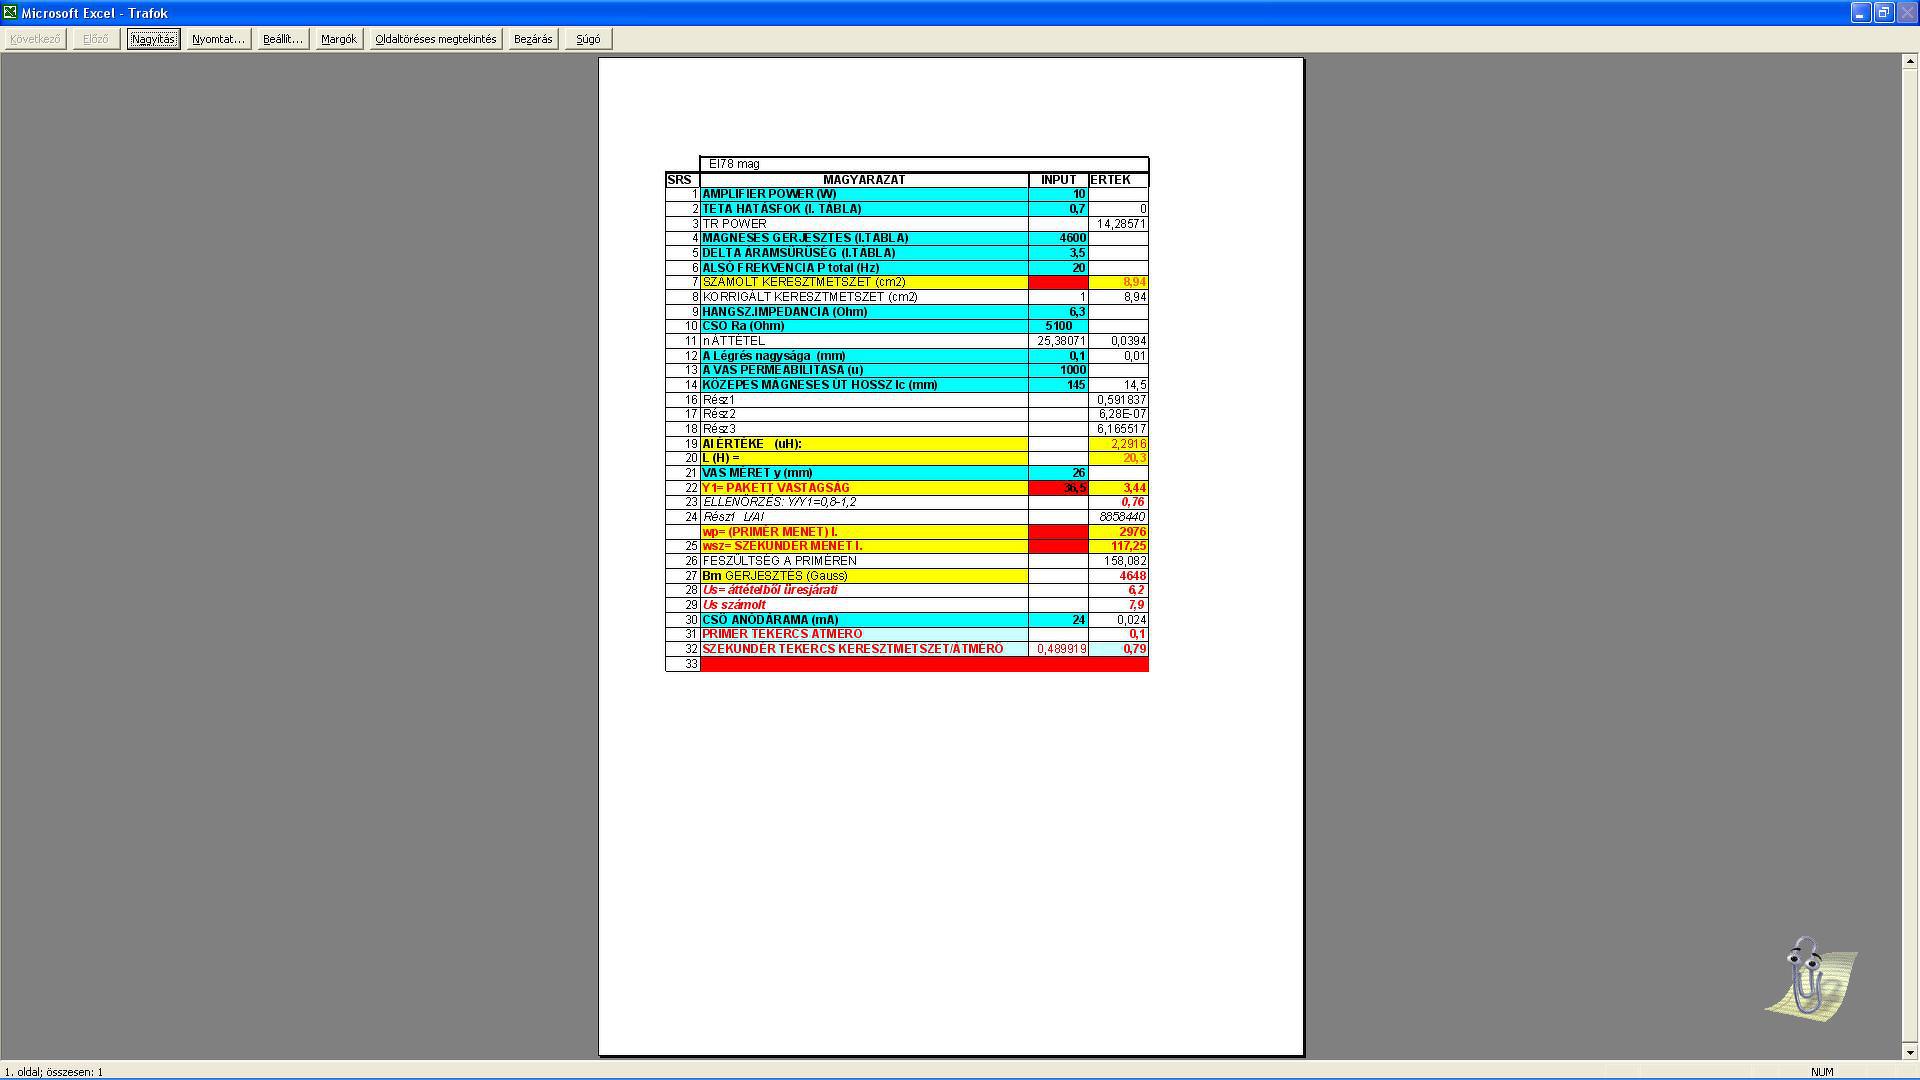Click the EI78 mag title cell

(923, 164)
